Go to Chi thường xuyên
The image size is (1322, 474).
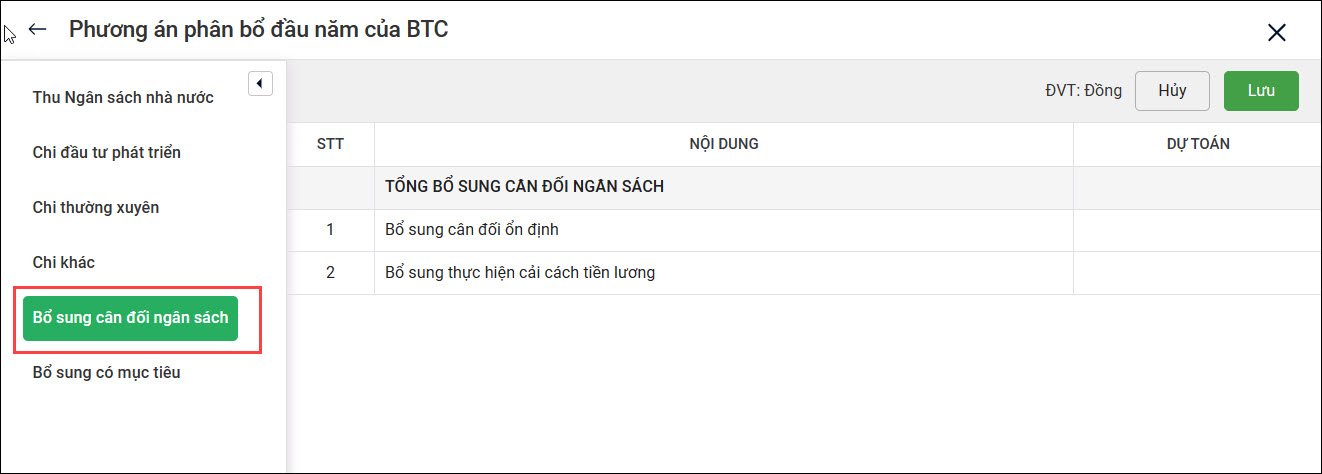pyautogui.click(x=96, y=208)
